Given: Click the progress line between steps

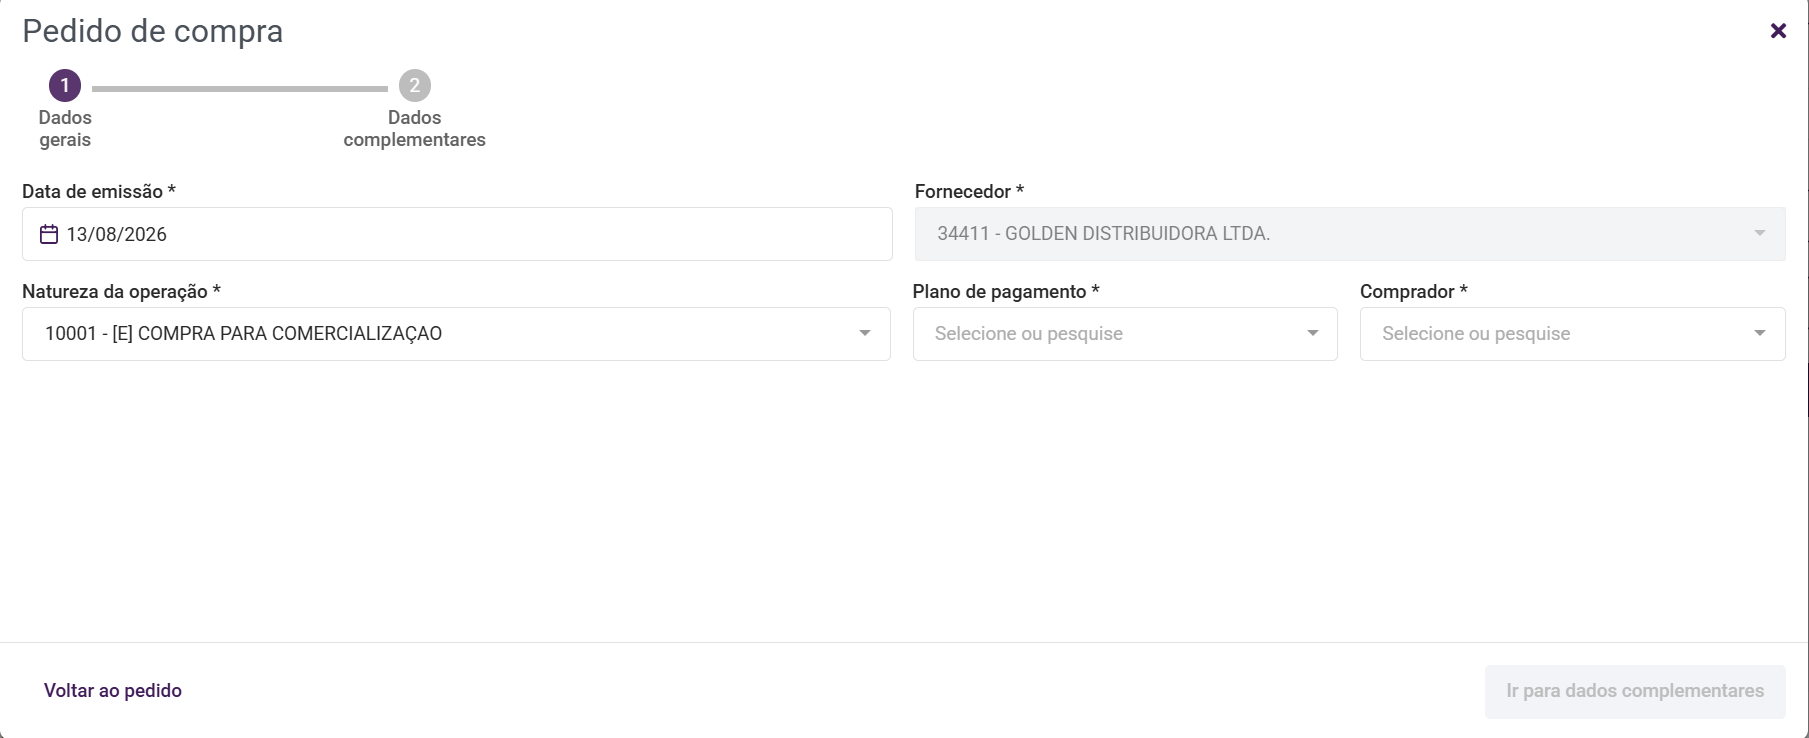Looking at the screenshot, I should pos(240,89).
